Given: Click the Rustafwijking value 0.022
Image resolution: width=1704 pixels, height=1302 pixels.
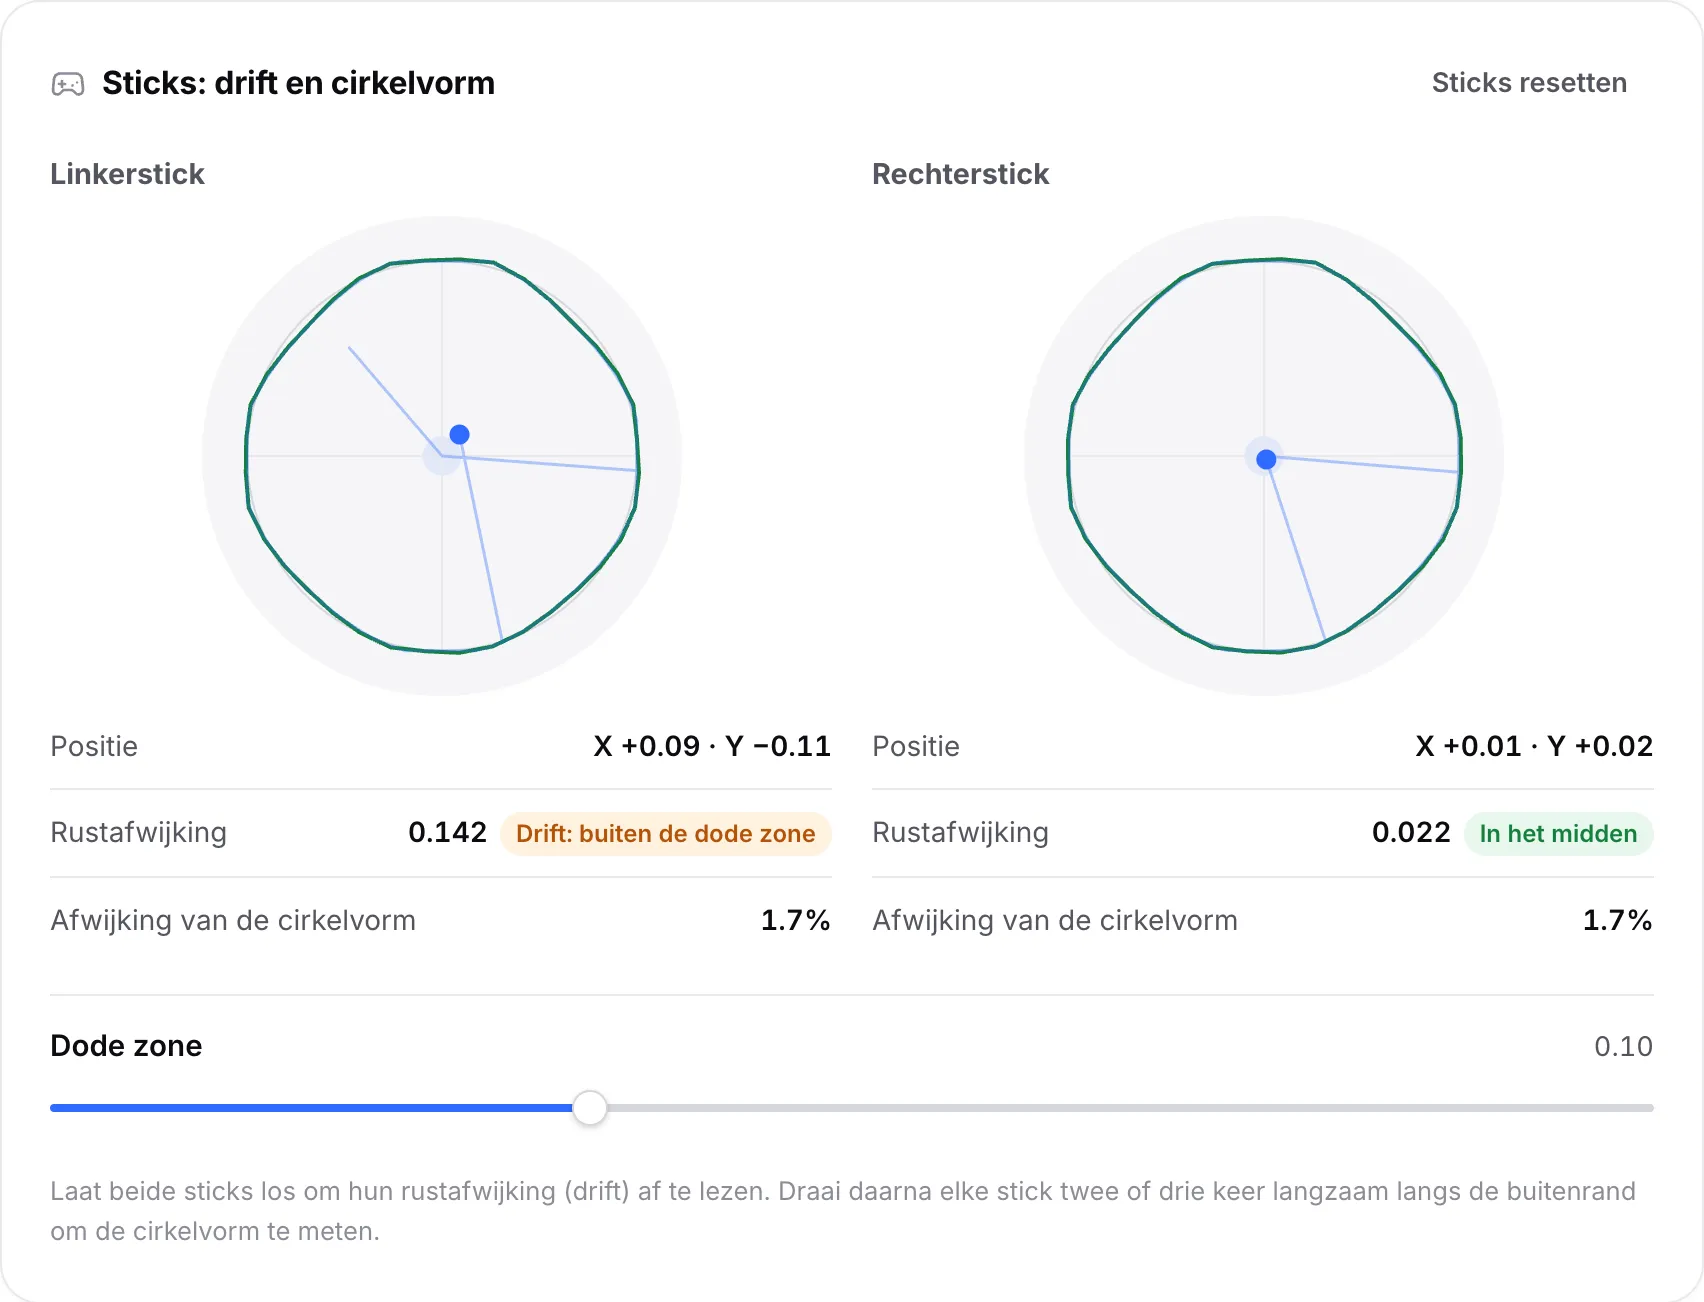Looking at the screenshot, I should coord(1410,832).
